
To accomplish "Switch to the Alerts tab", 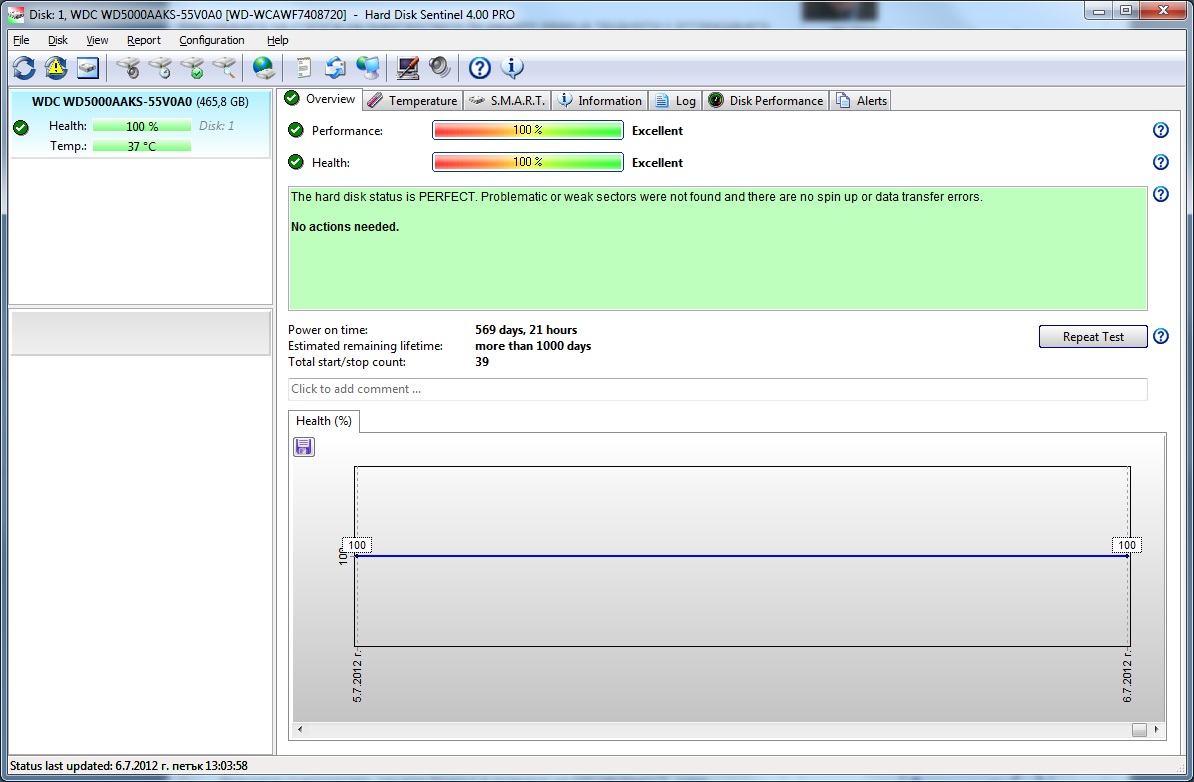I will pos(861,101).
